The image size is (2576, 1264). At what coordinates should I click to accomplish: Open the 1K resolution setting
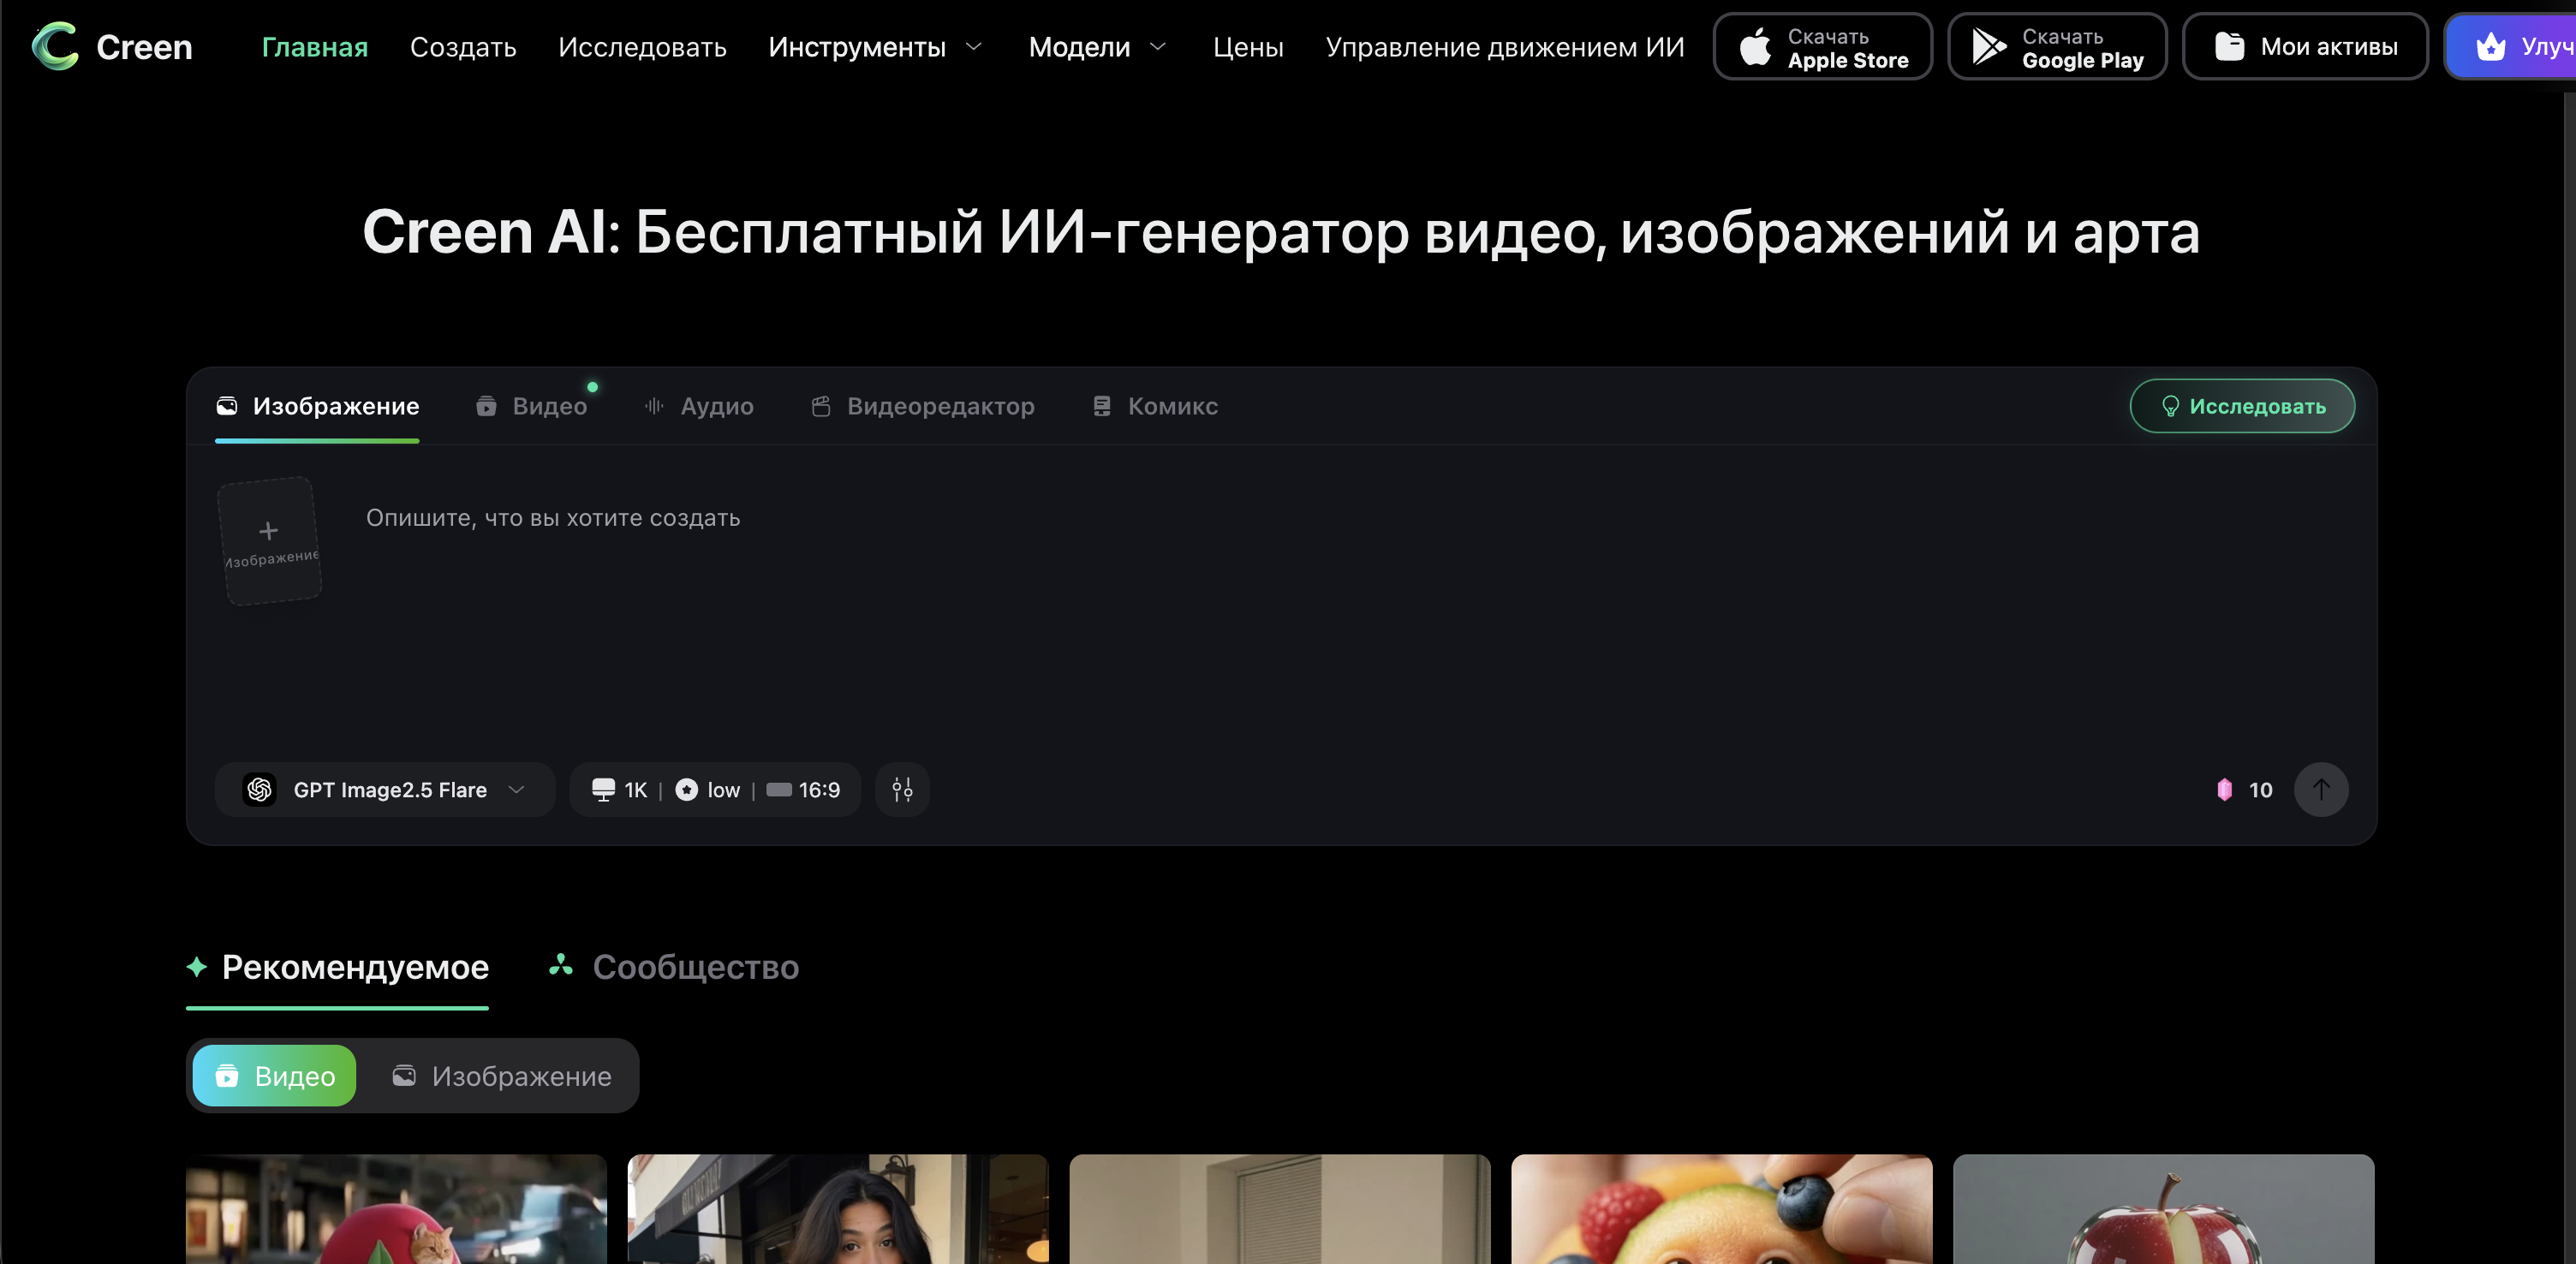coord(619,790)
